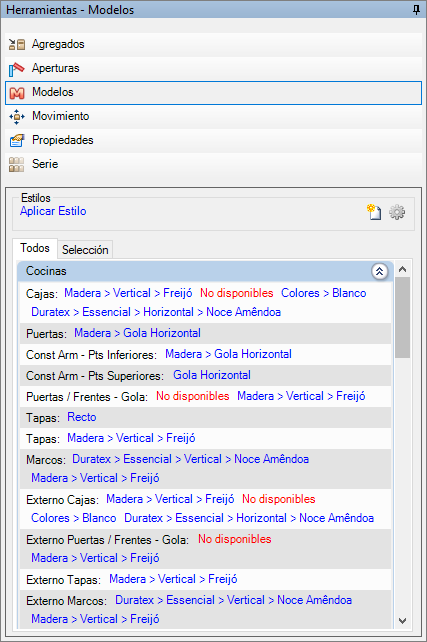Image resolution: width=427 pixels, height=642 pixels.
Task: Select Externo Cajas Colores > Blanco
Action: [x=74, y=518]
